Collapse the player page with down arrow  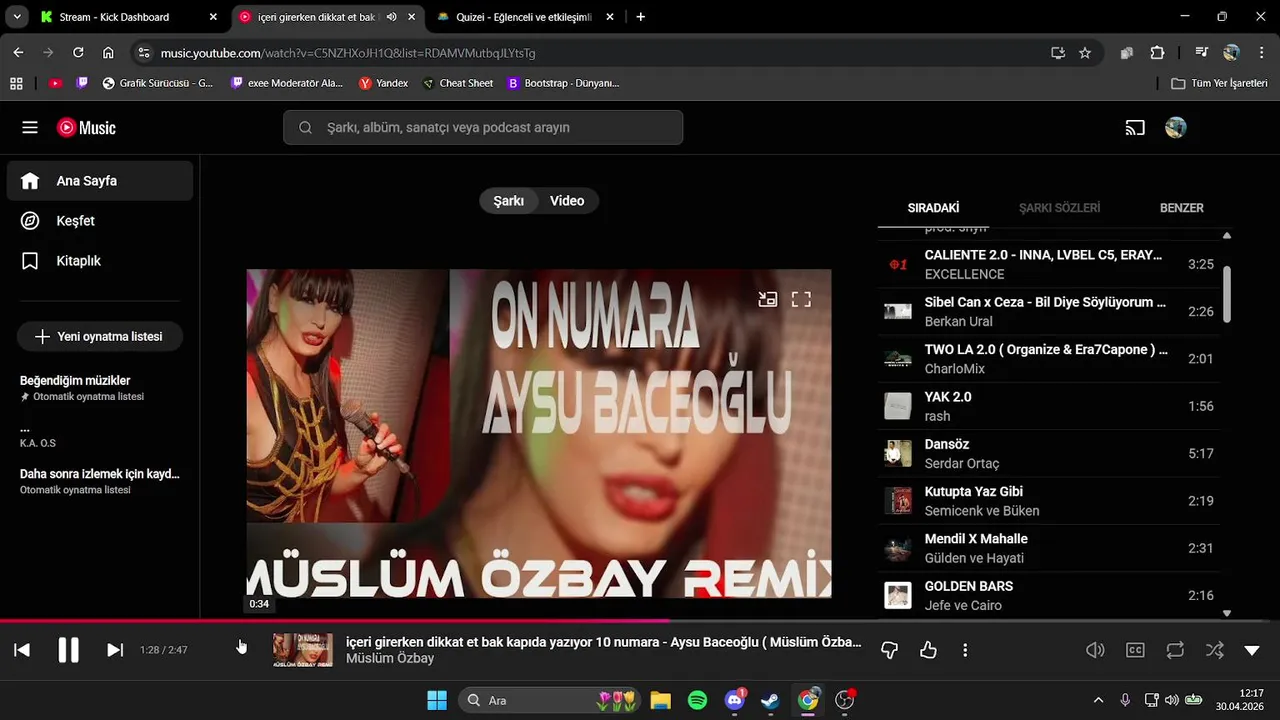click(x=1252, y=650)
